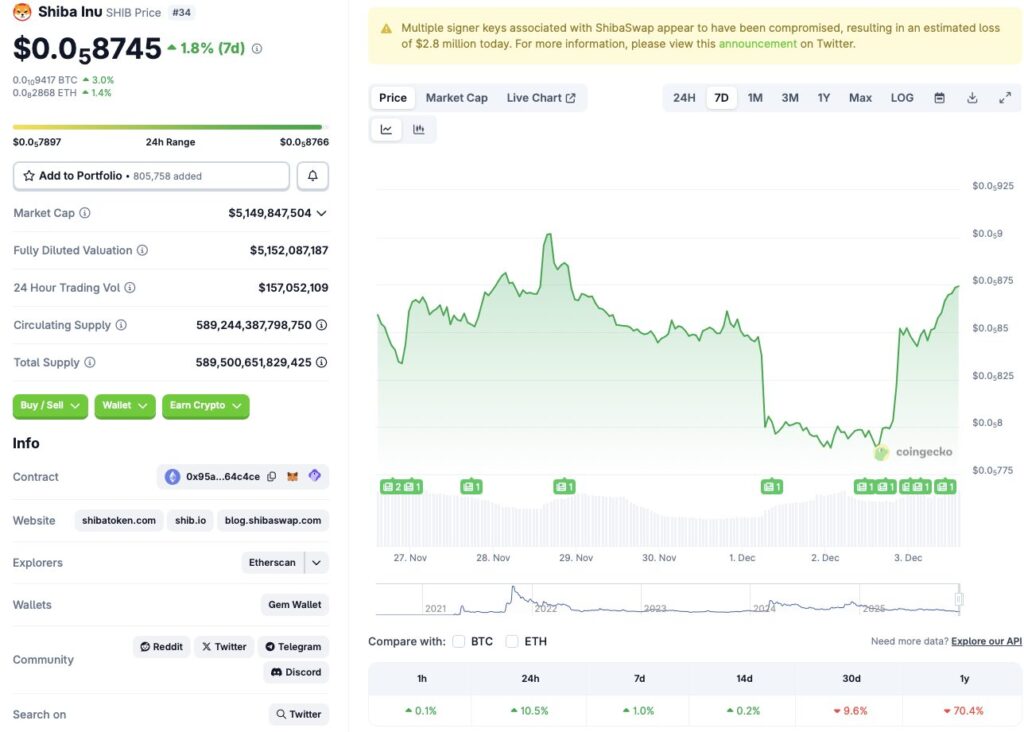The height and width of the screenshot is (732, 1024).
Task: Switch to the Market Cap tab
Action: 456,98
